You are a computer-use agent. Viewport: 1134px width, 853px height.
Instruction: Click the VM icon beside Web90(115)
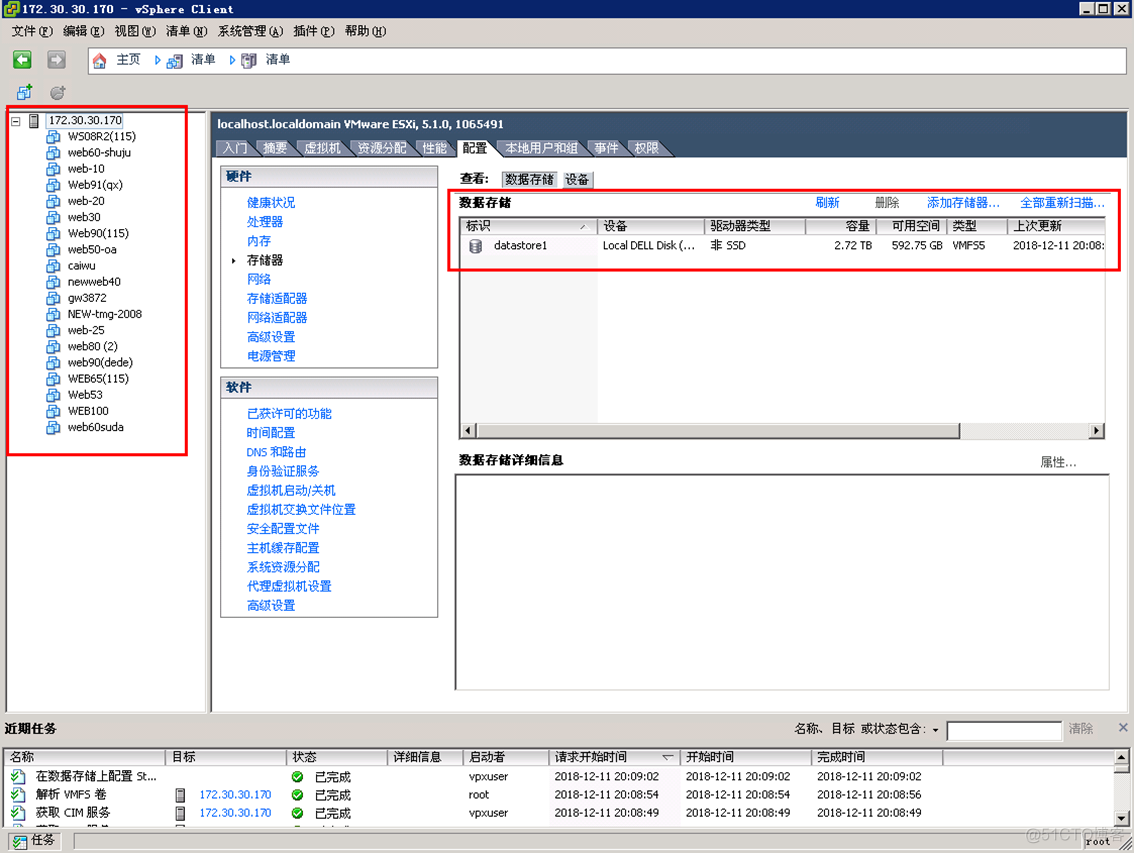[x=54, y=234]
